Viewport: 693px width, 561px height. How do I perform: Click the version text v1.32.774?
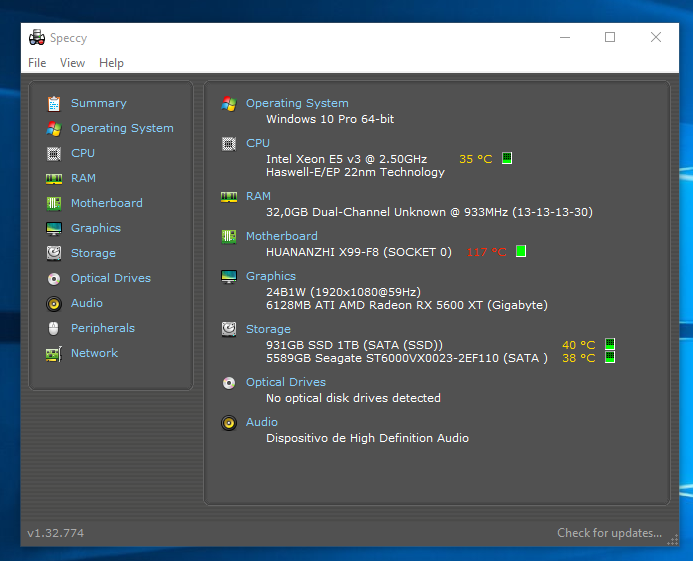pos(56,533)
